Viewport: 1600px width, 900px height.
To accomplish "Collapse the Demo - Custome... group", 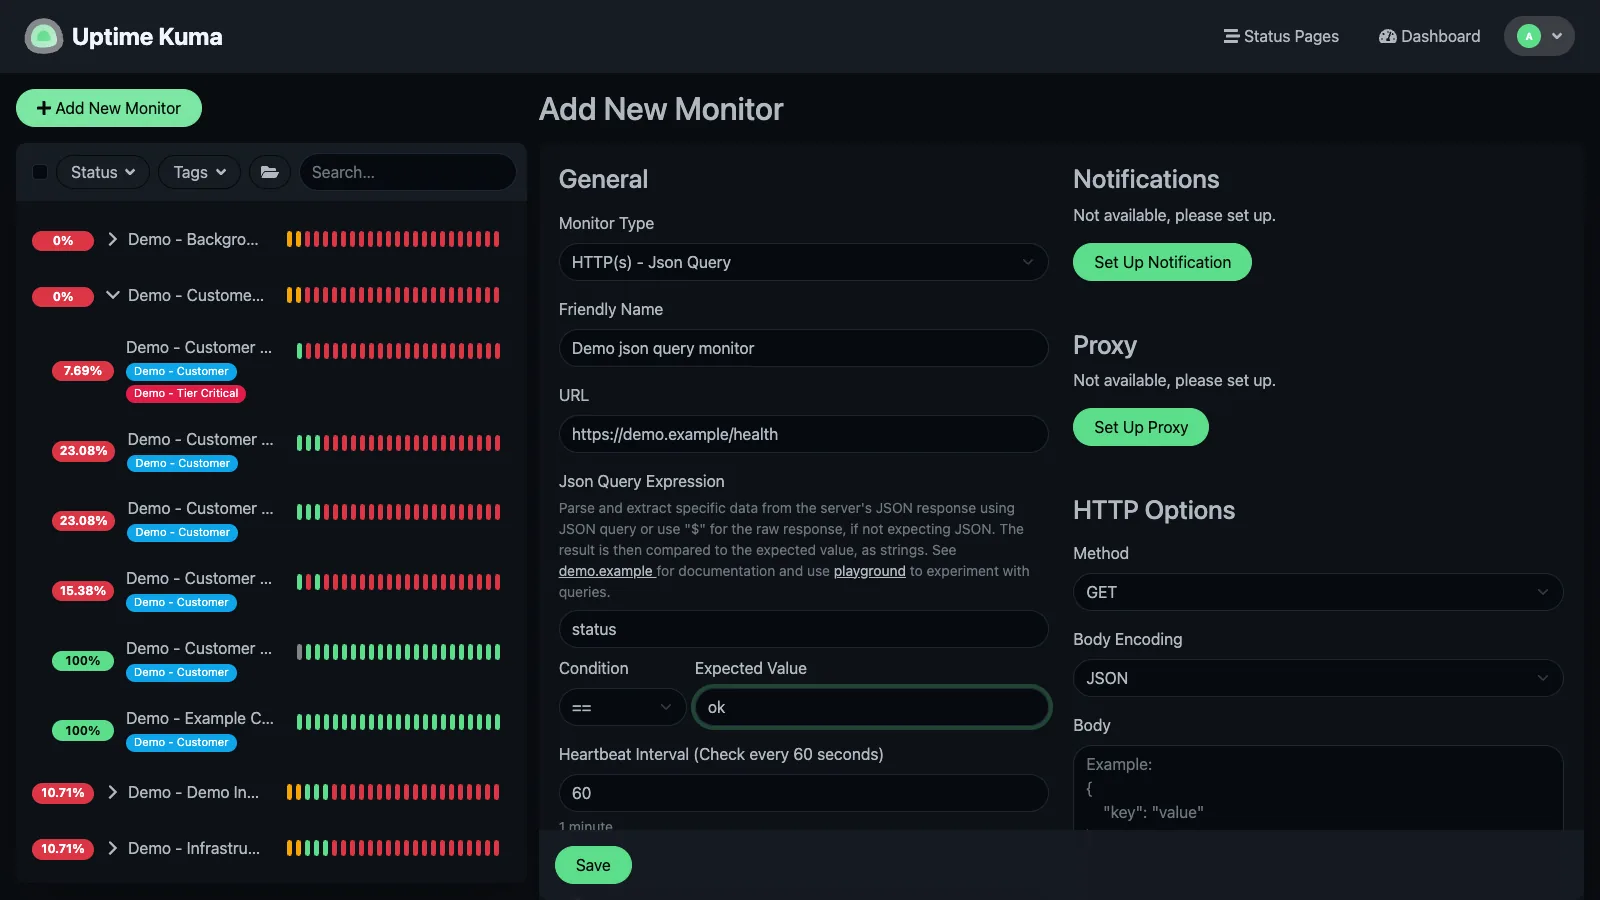I will [x=113, y=295].
